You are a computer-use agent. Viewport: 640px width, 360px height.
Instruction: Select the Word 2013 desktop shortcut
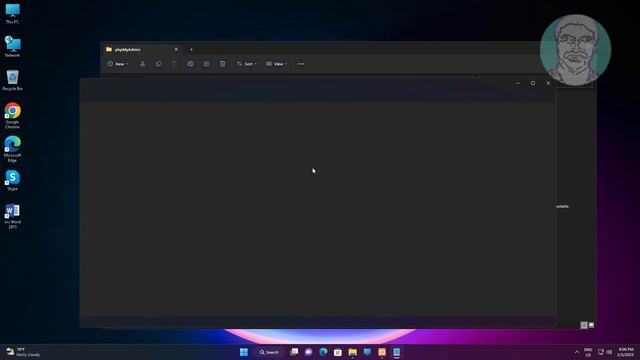[12, 216]
